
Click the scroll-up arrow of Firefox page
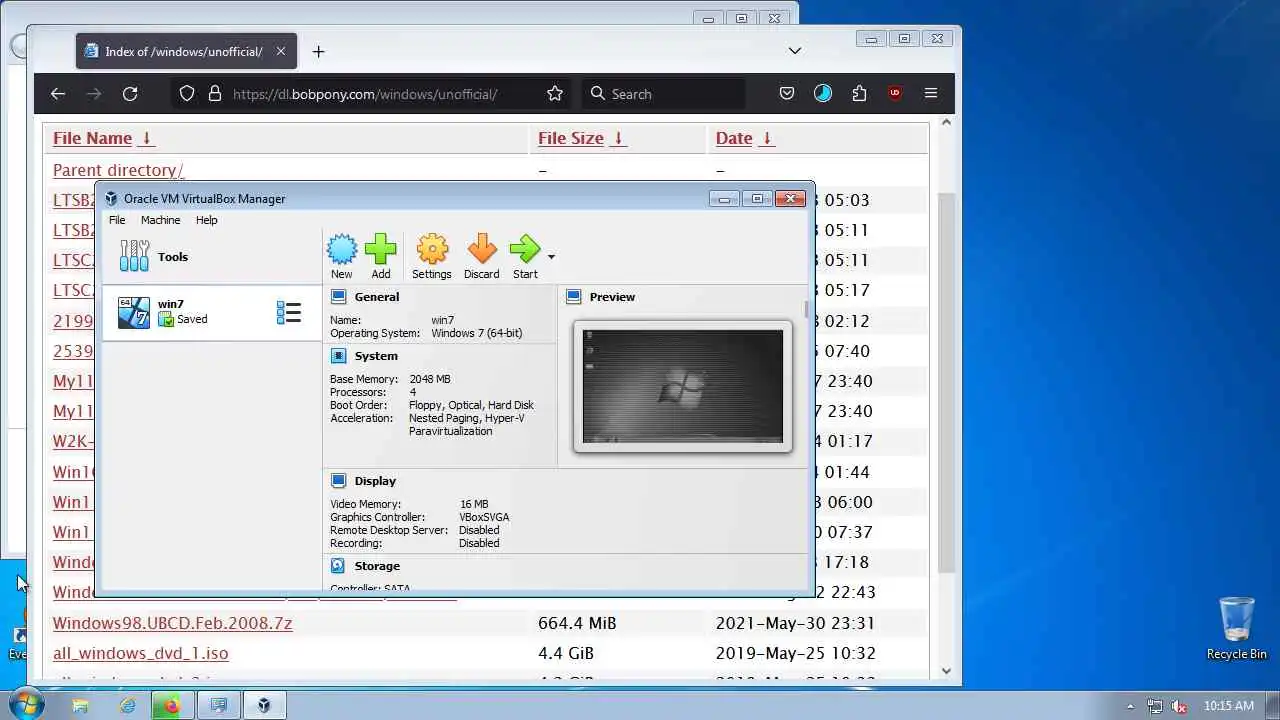tap(946, 122)
